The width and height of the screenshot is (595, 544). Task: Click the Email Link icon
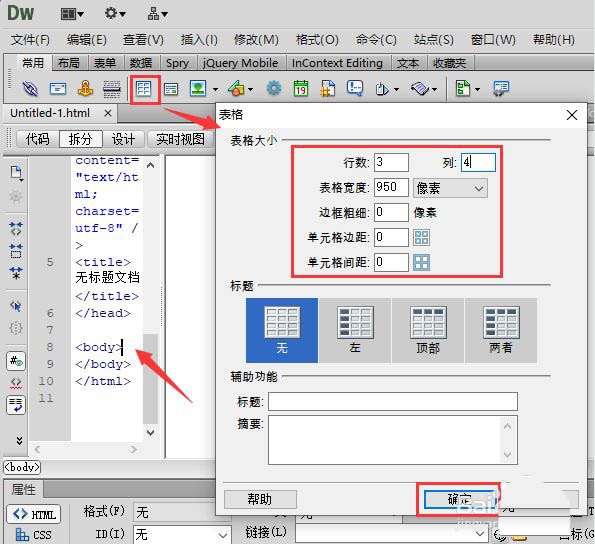click(x=58, y=89)
